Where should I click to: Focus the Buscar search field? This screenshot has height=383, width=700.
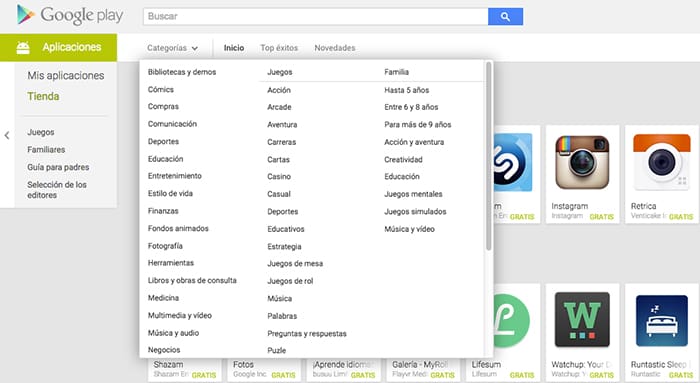click(316, 17)
